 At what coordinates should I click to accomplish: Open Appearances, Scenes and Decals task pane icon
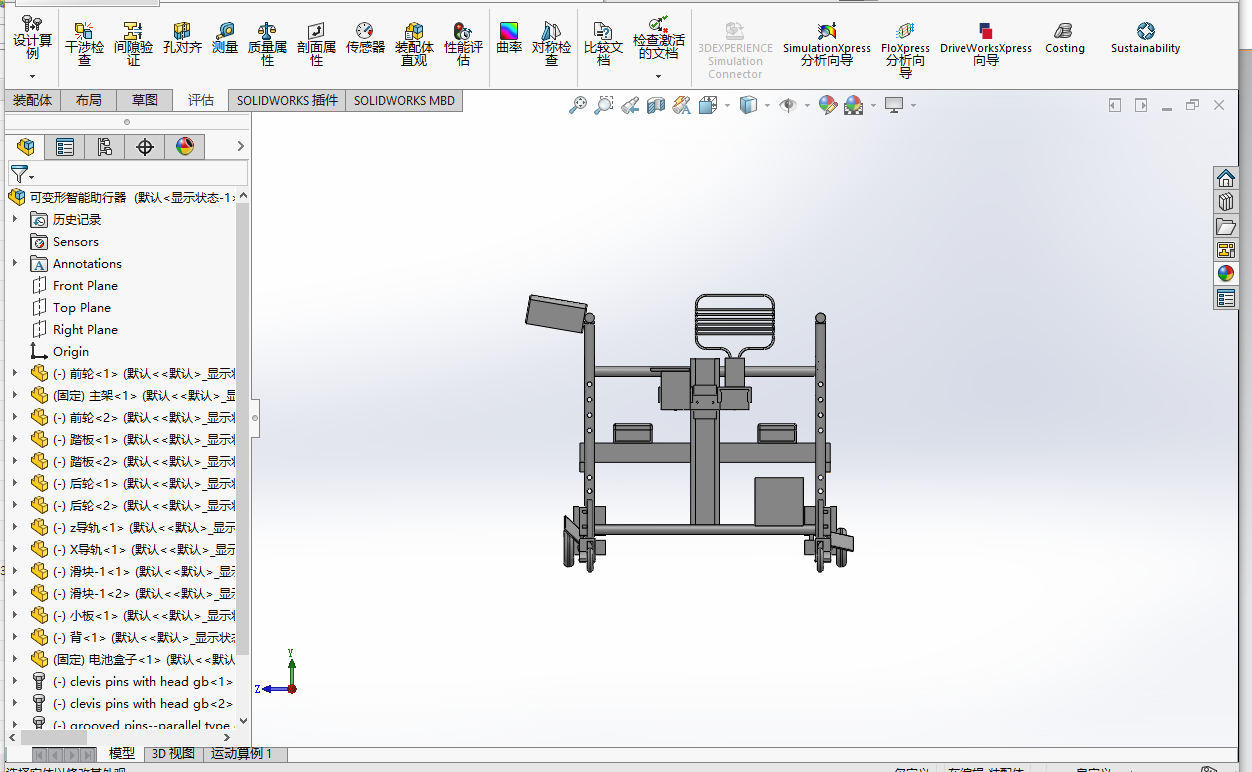coord(1226,274)
